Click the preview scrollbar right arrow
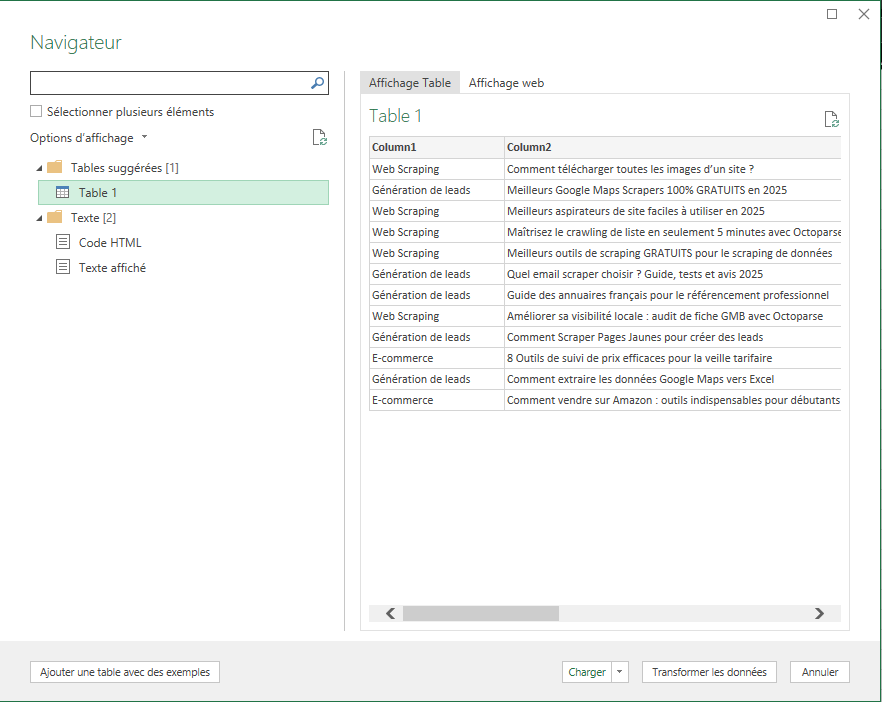The height and width of the screenshot is (702, 882). coord(820,613)
